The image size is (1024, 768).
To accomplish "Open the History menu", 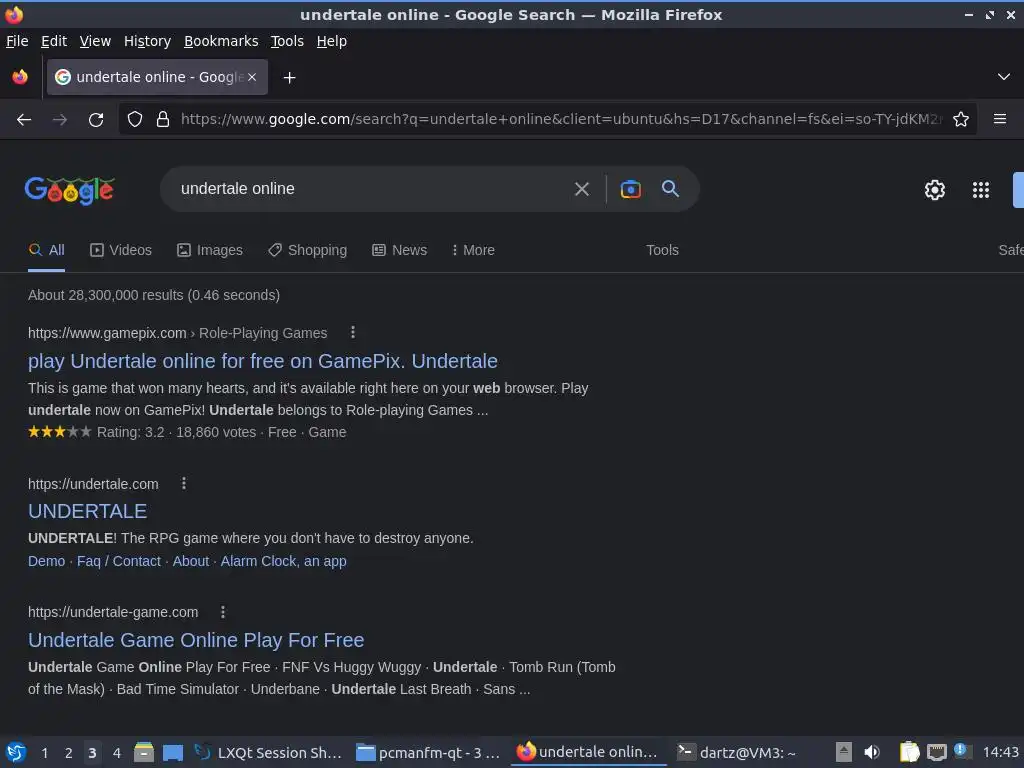I will (x=147, y=41).
